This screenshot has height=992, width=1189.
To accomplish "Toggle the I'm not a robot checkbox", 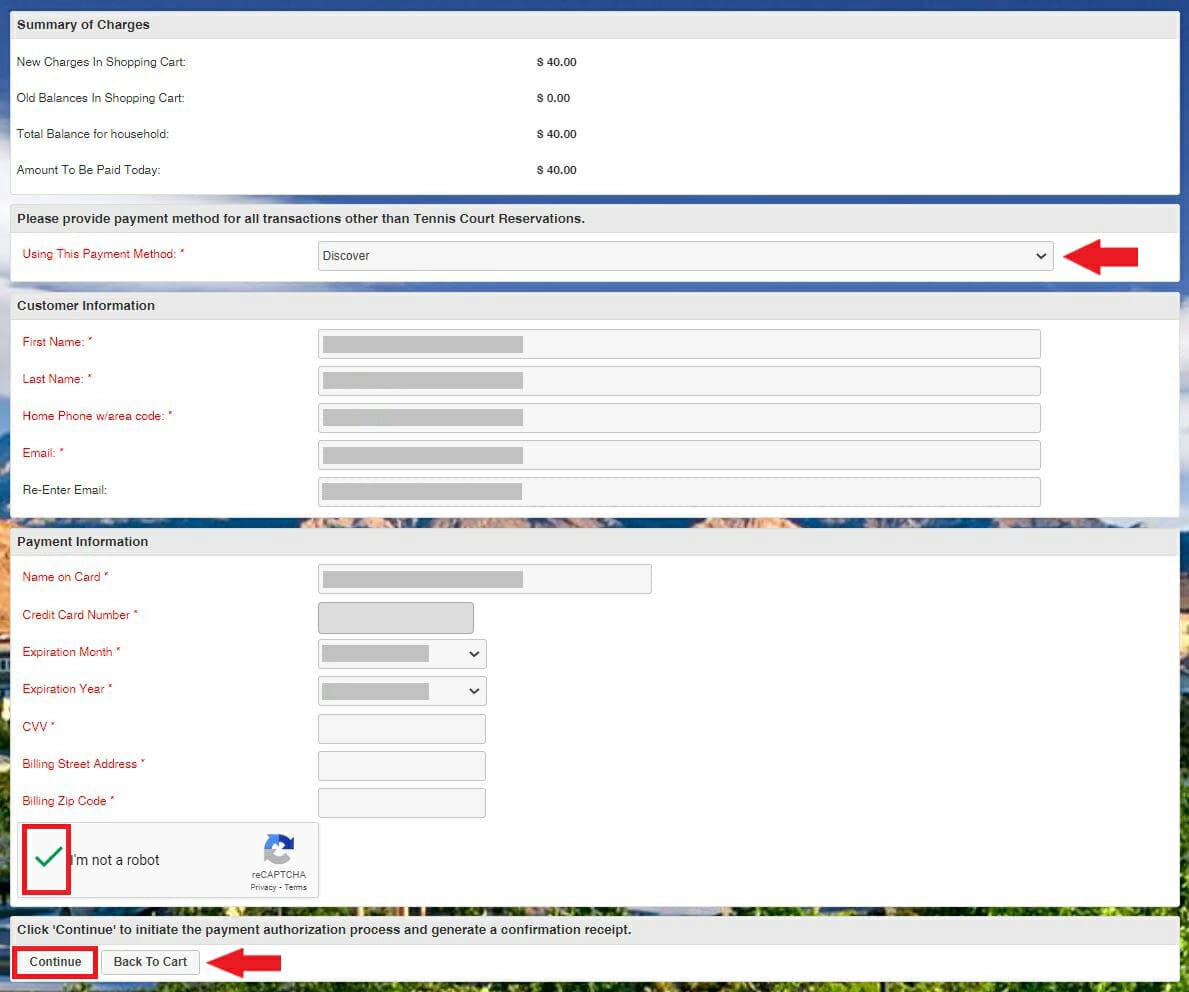I will [47, 859].
